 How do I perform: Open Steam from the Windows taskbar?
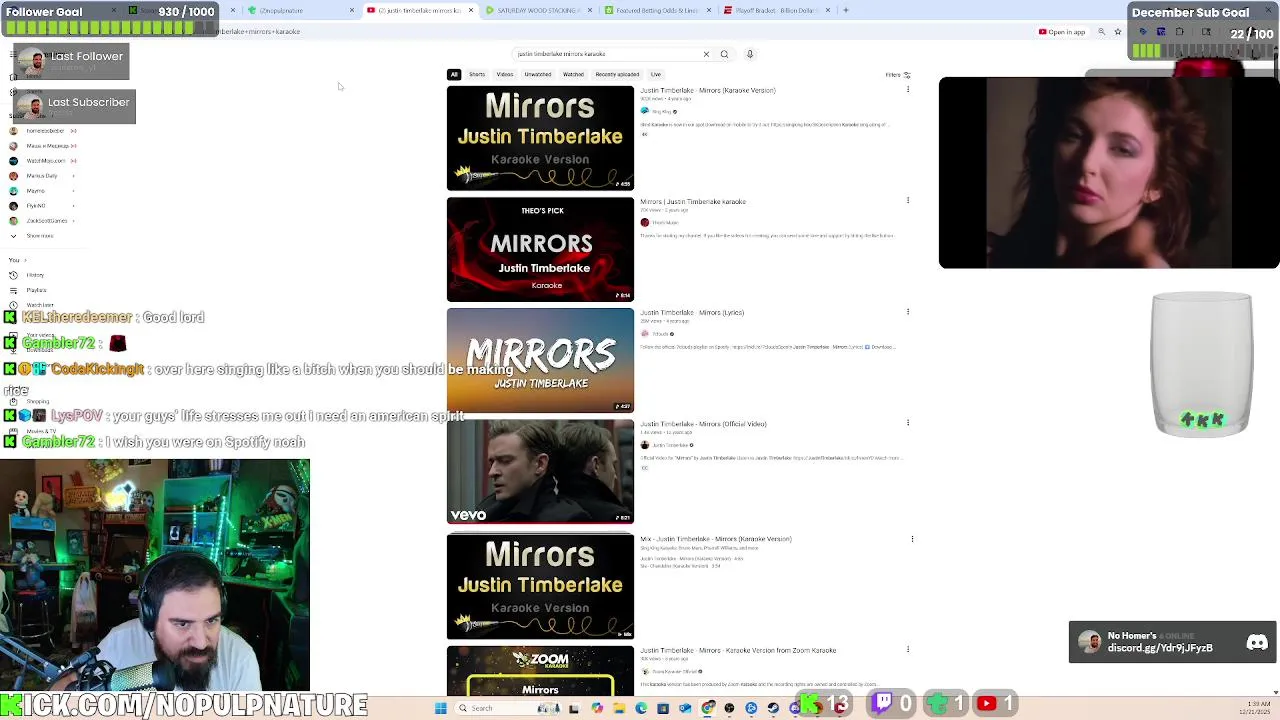pos(773,708)
